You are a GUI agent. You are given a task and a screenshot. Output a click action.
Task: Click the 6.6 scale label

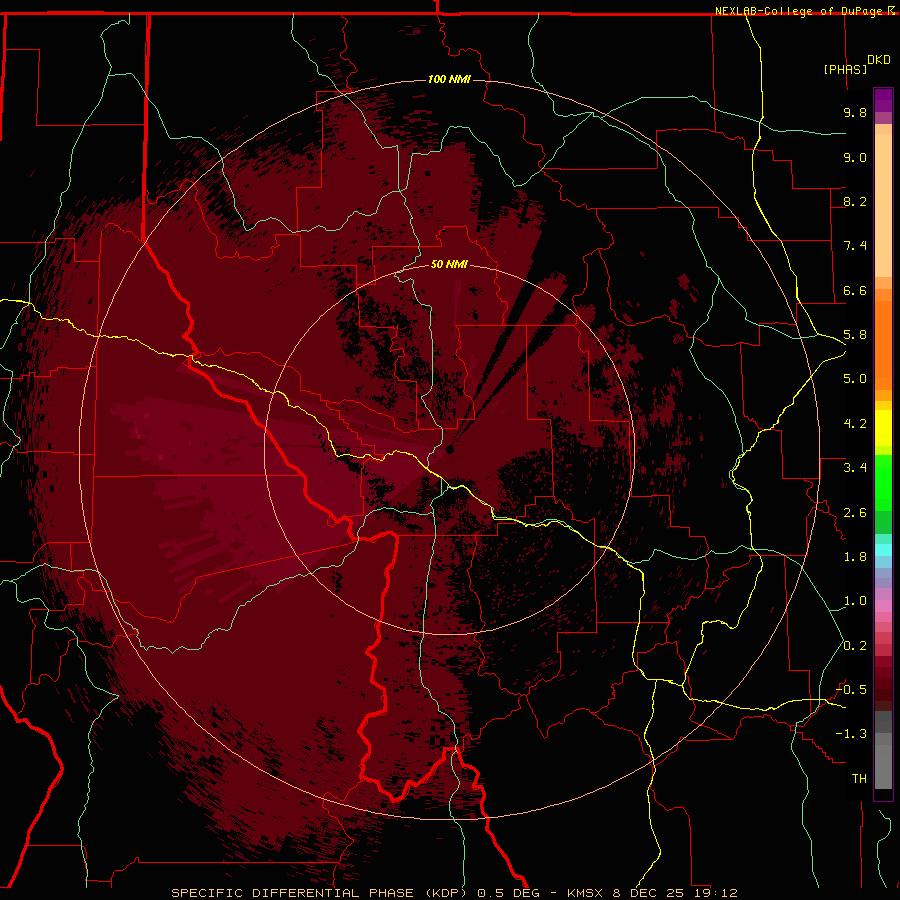[x=855, y=290]
